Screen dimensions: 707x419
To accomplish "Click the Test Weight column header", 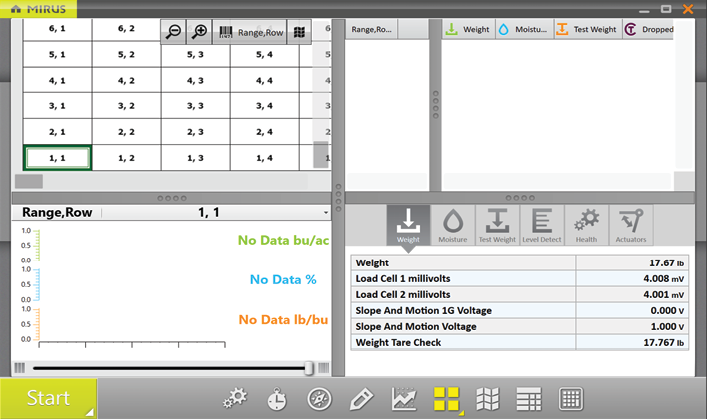I will point(586,30).
